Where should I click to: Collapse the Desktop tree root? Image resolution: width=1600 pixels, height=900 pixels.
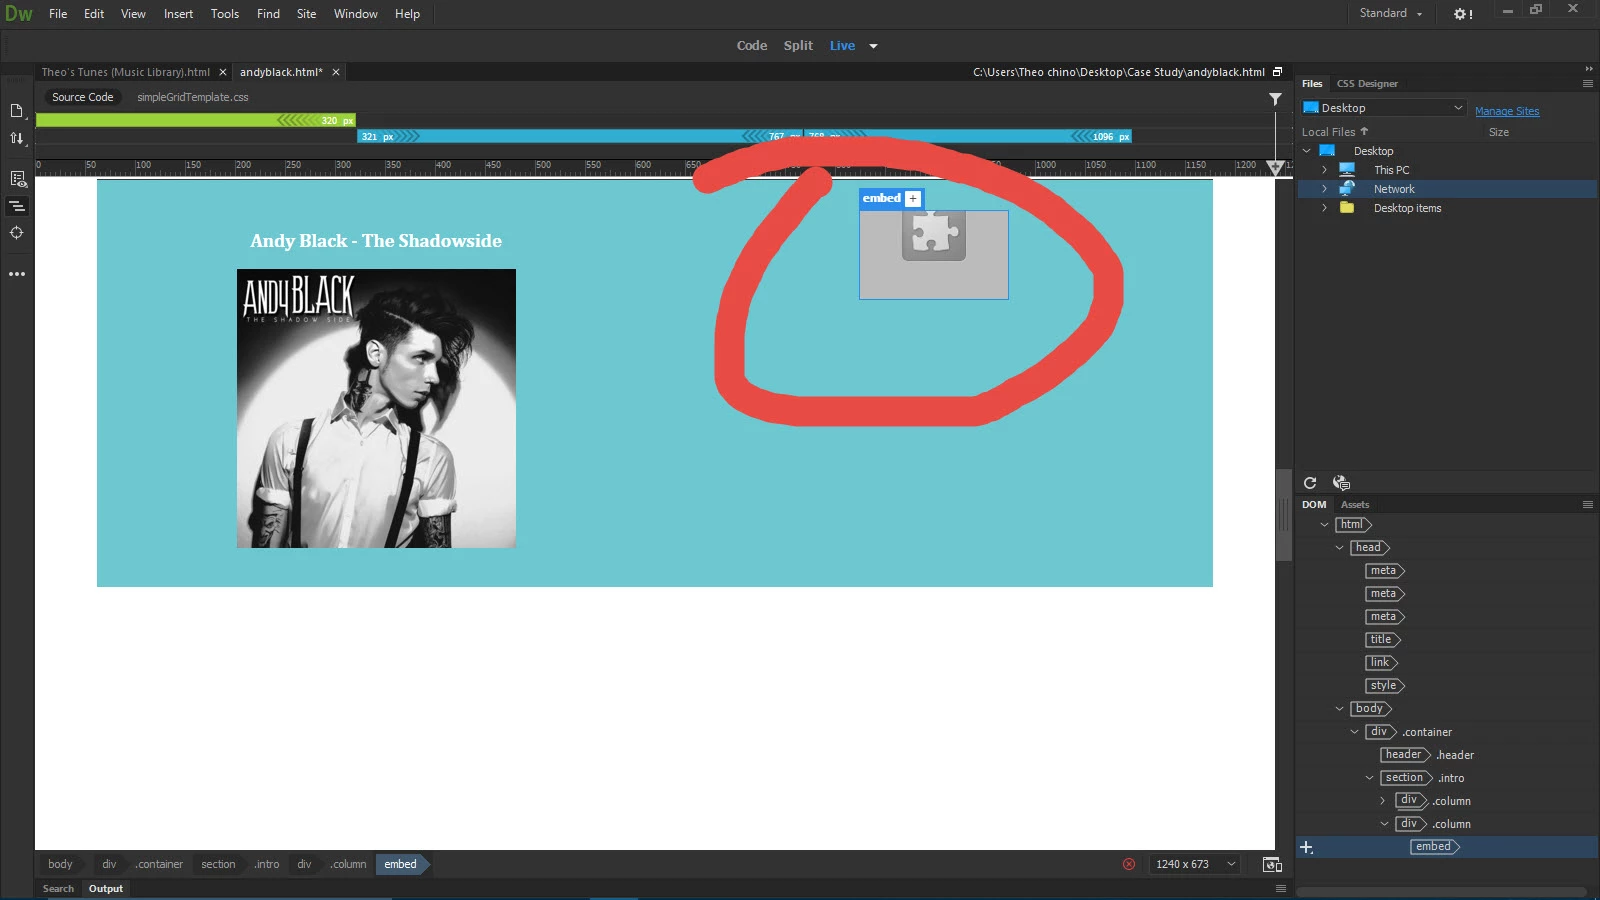1307,151
